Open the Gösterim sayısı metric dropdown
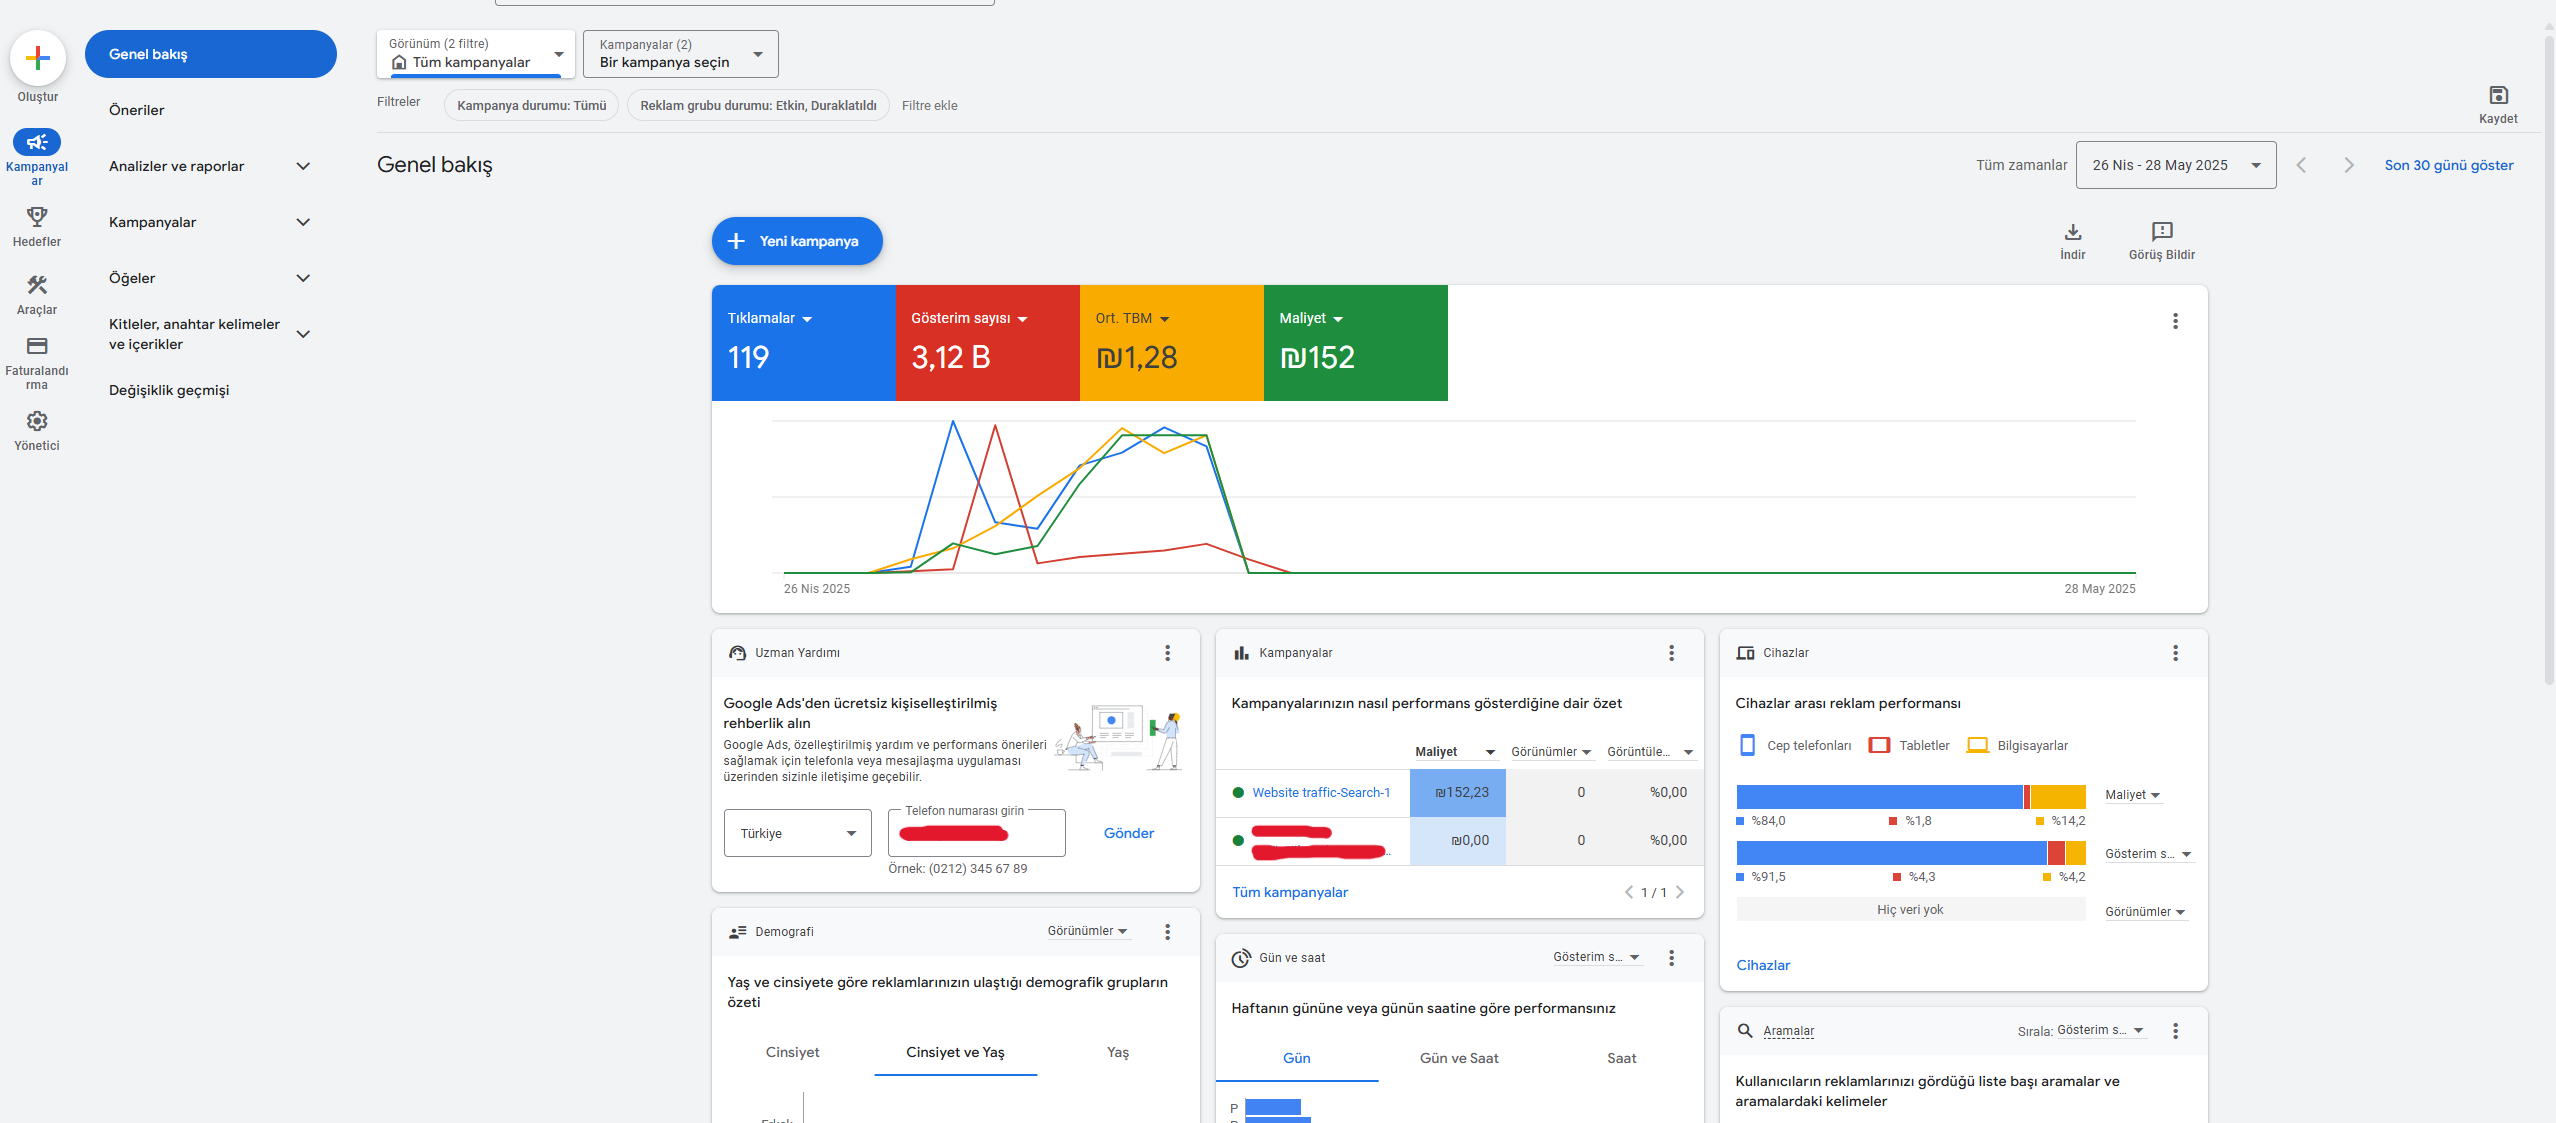Image resolution: width=2556 pixels, height=1123 pixels. tap(969, 318)
